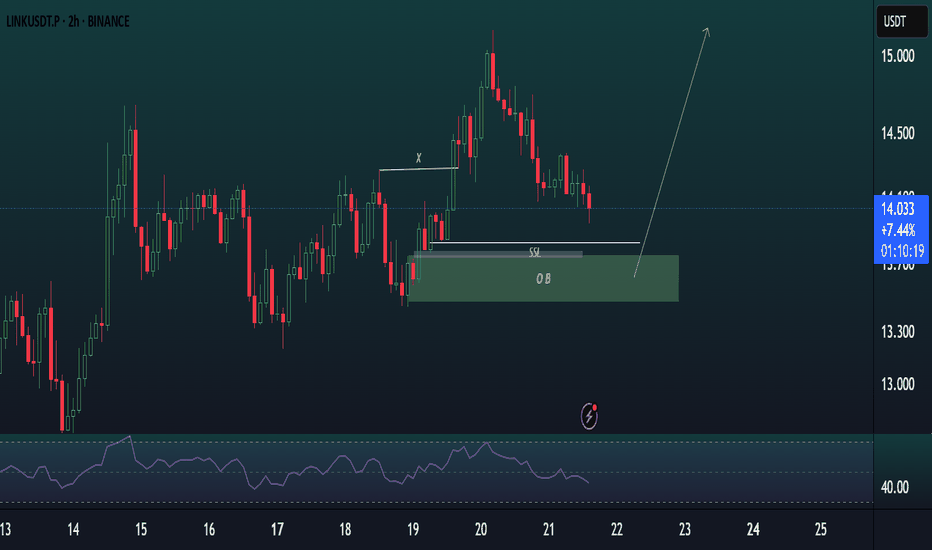The height and width of the screenshot is (550, 932).
Task: Select the SSL text label
Action: [x=535, y=253]
